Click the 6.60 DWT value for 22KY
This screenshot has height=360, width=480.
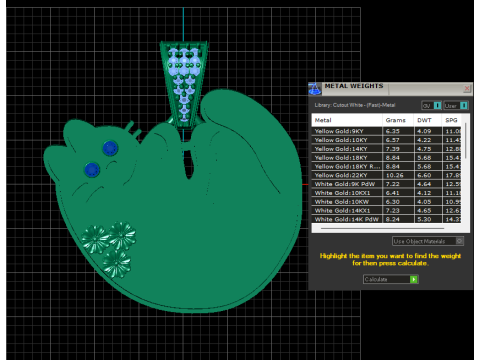coord(424,175)
